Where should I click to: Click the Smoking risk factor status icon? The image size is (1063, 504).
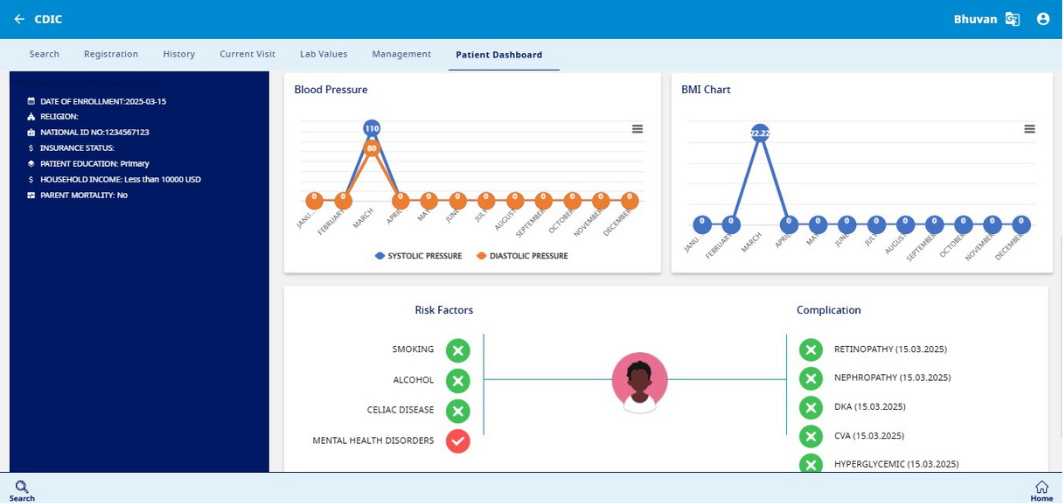[458, 350]
